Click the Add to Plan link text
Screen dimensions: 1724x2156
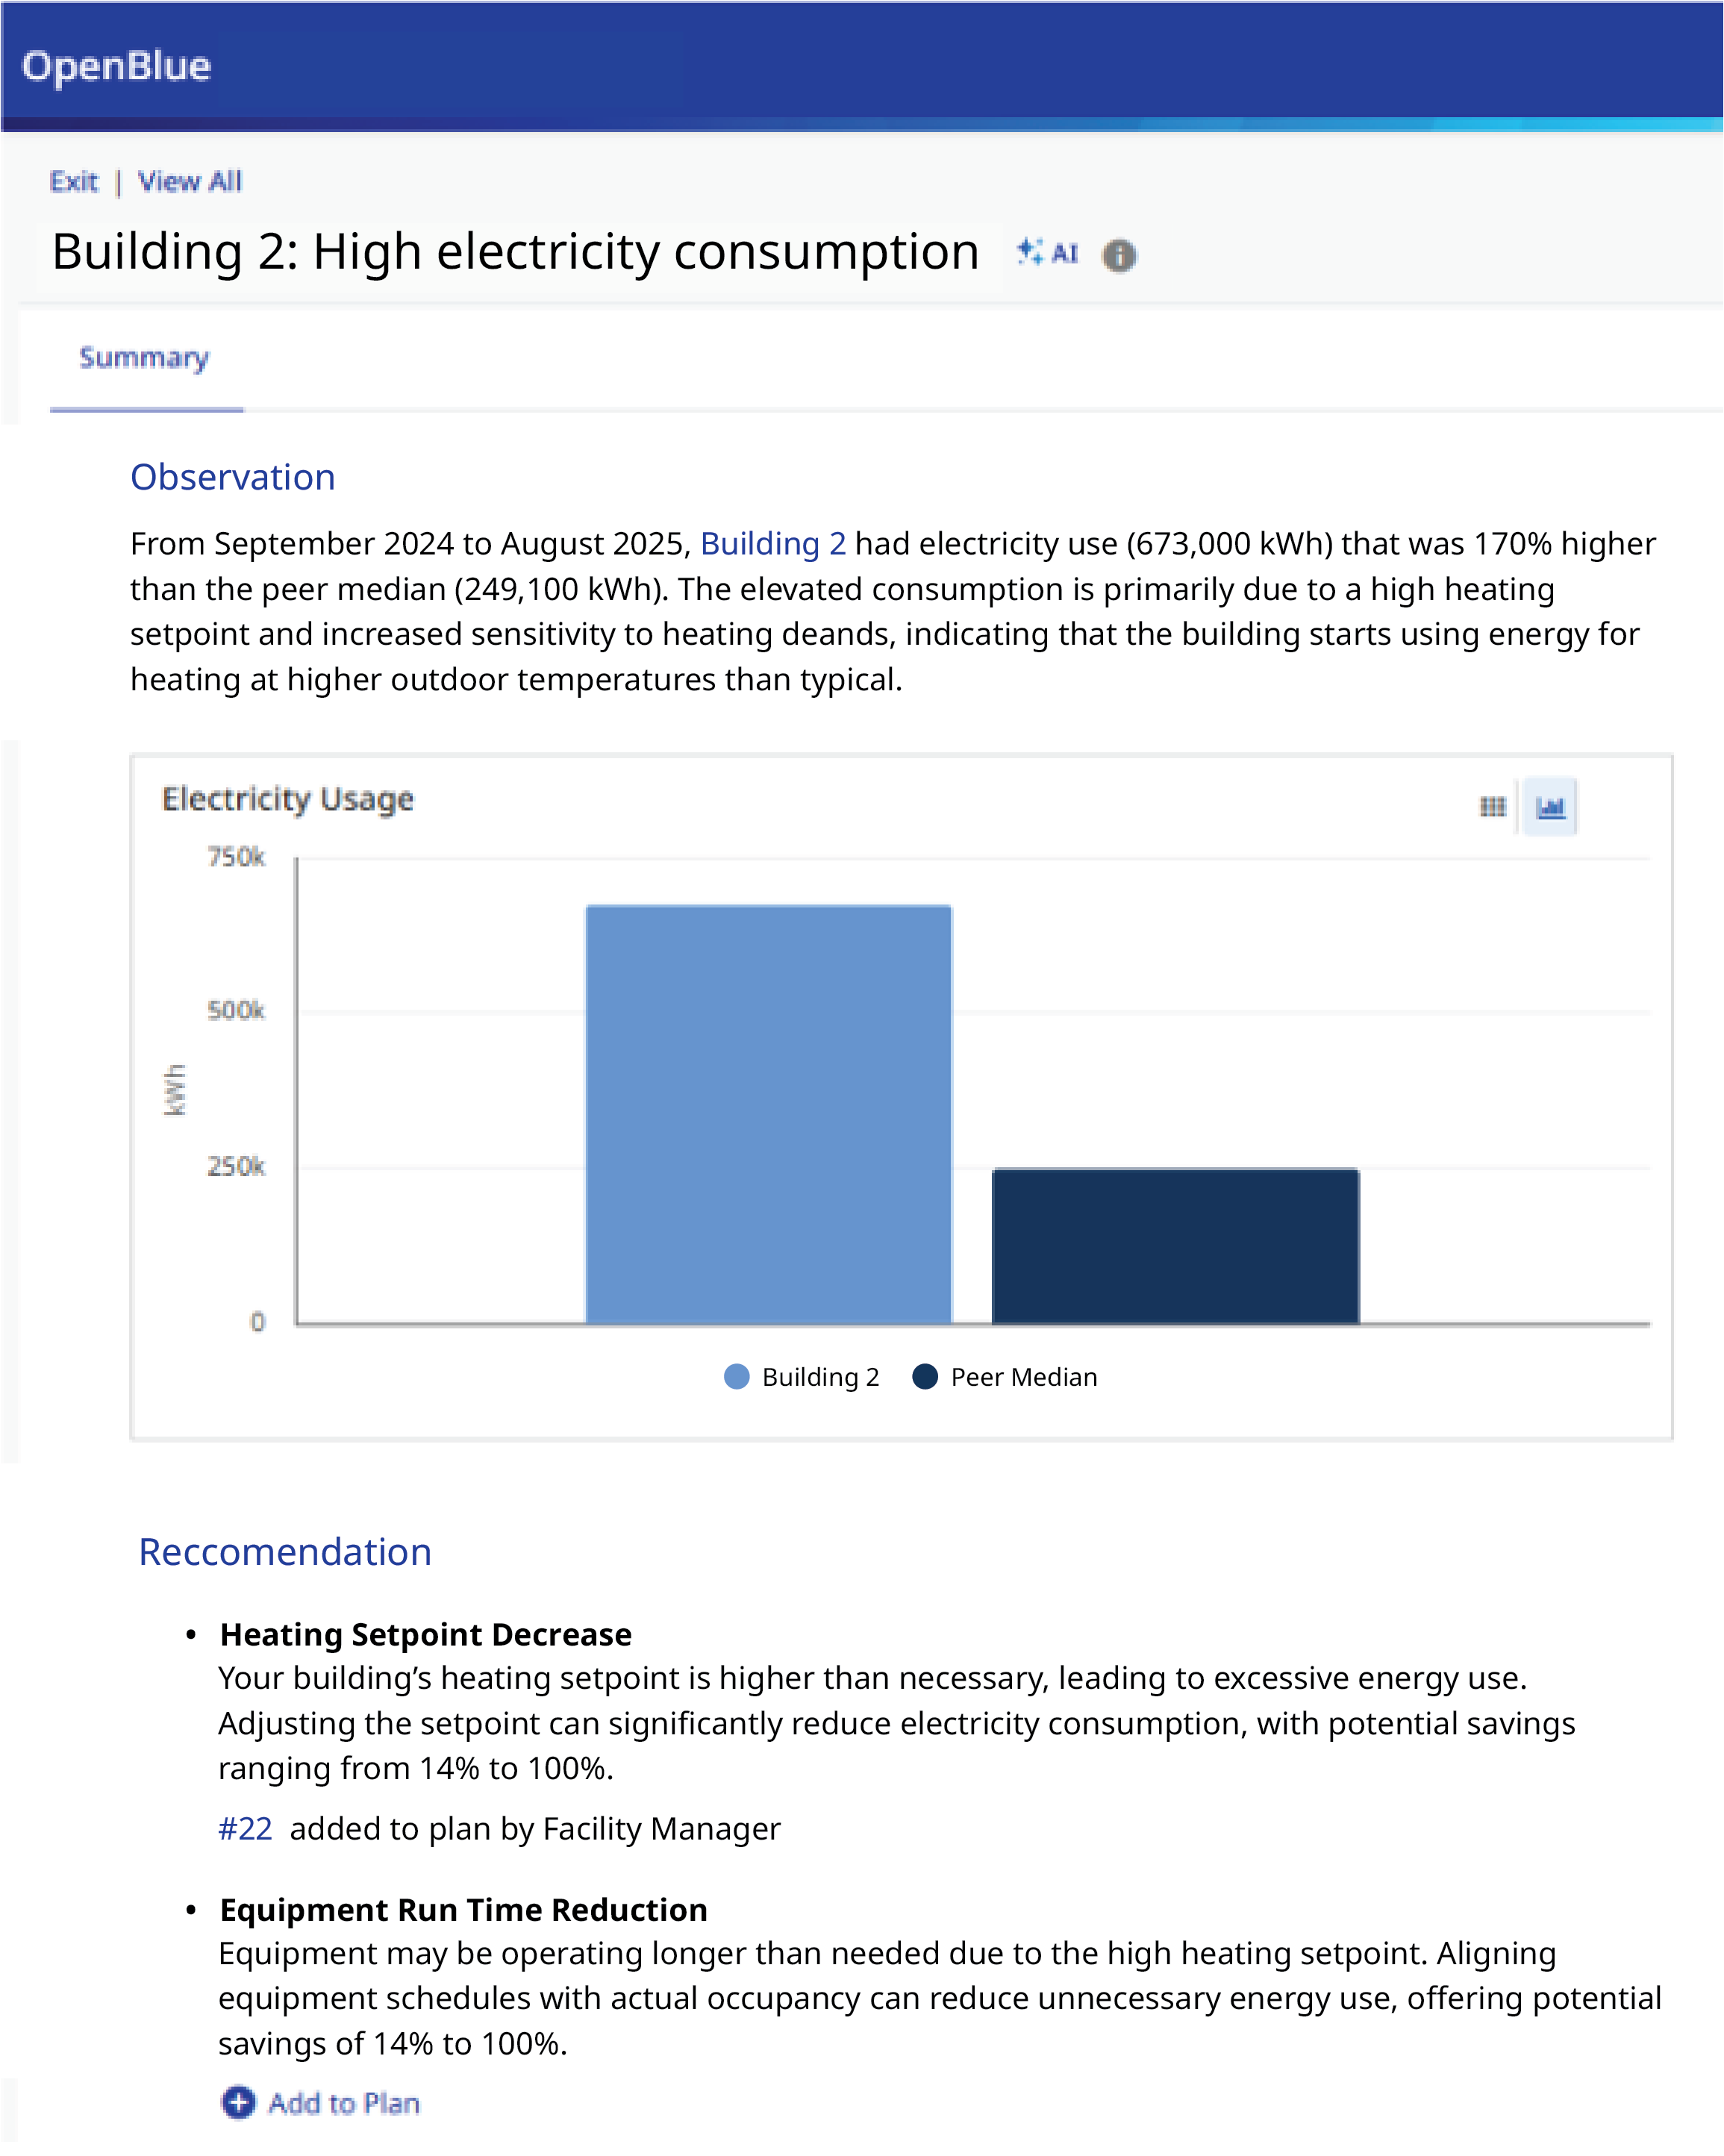344,2103
